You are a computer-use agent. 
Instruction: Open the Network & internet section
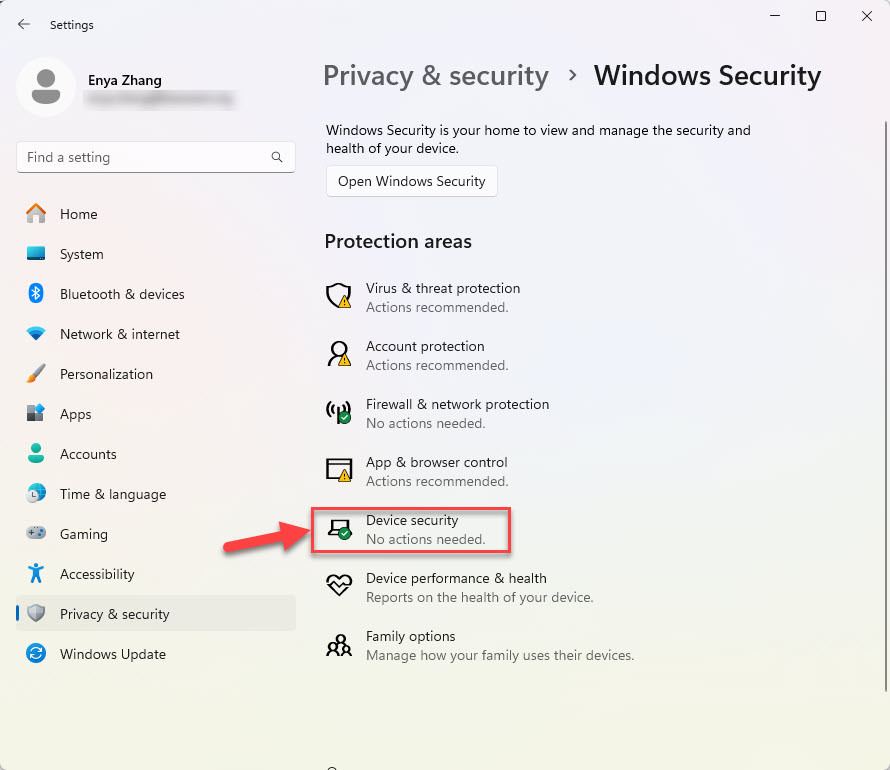(119, 334)
